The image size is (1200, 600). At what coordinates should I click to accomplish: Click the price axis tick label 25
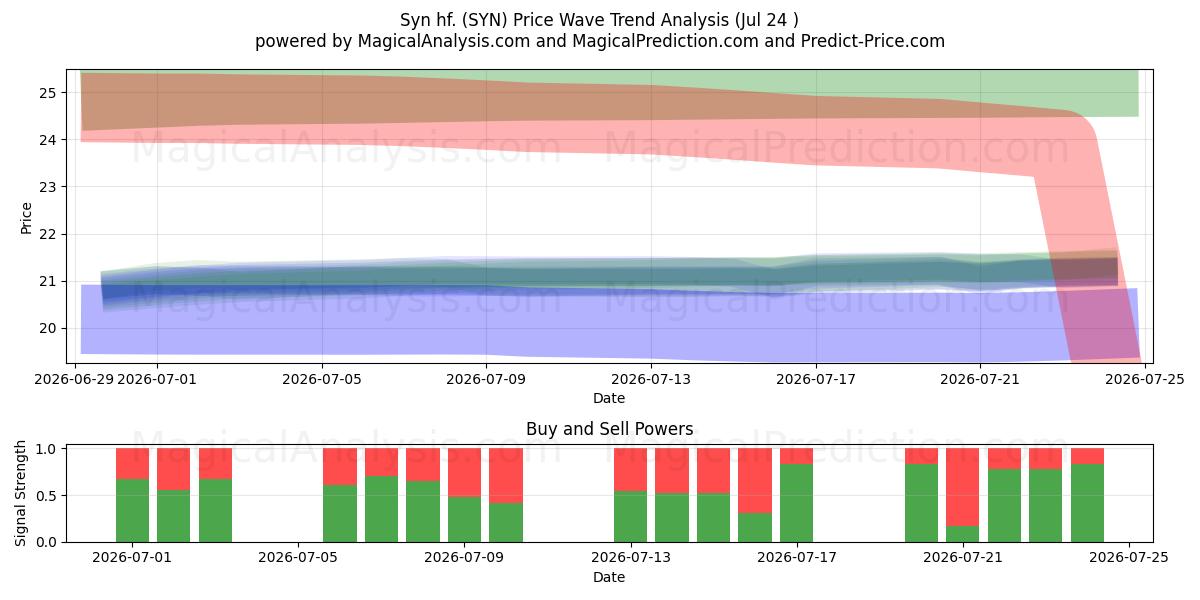tap(50, 93)
